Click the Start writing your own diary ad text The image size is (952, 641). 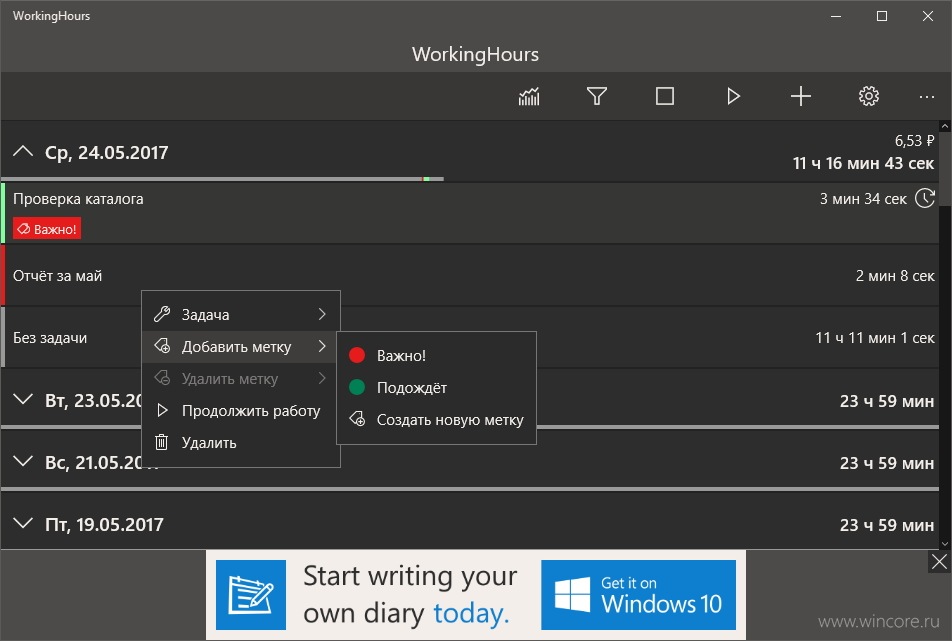[x=410, y=595]
